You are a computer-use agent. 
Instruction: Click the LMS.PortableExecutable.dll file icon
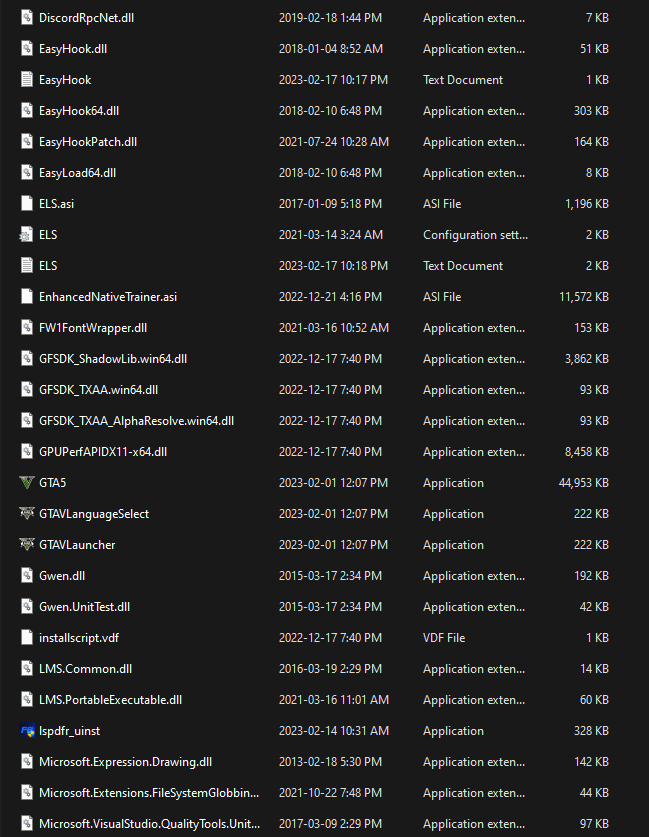point(27,699)
